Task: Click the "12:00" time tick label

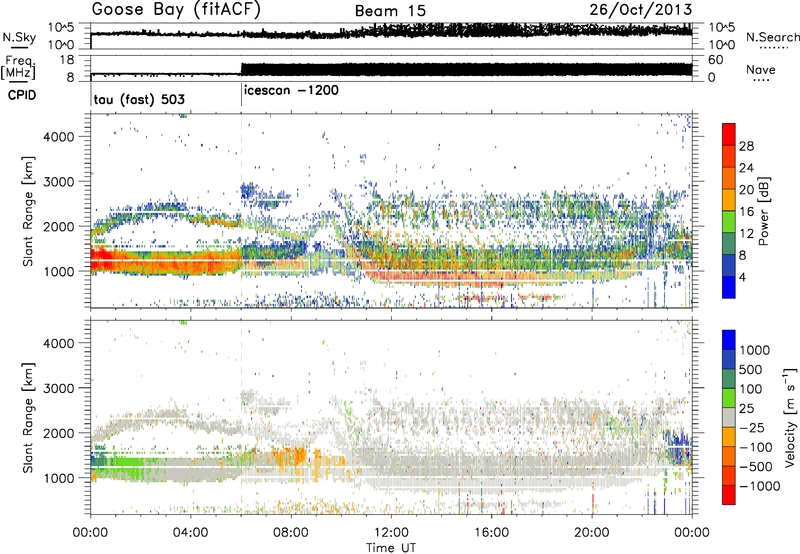Action: pos(391,533)
